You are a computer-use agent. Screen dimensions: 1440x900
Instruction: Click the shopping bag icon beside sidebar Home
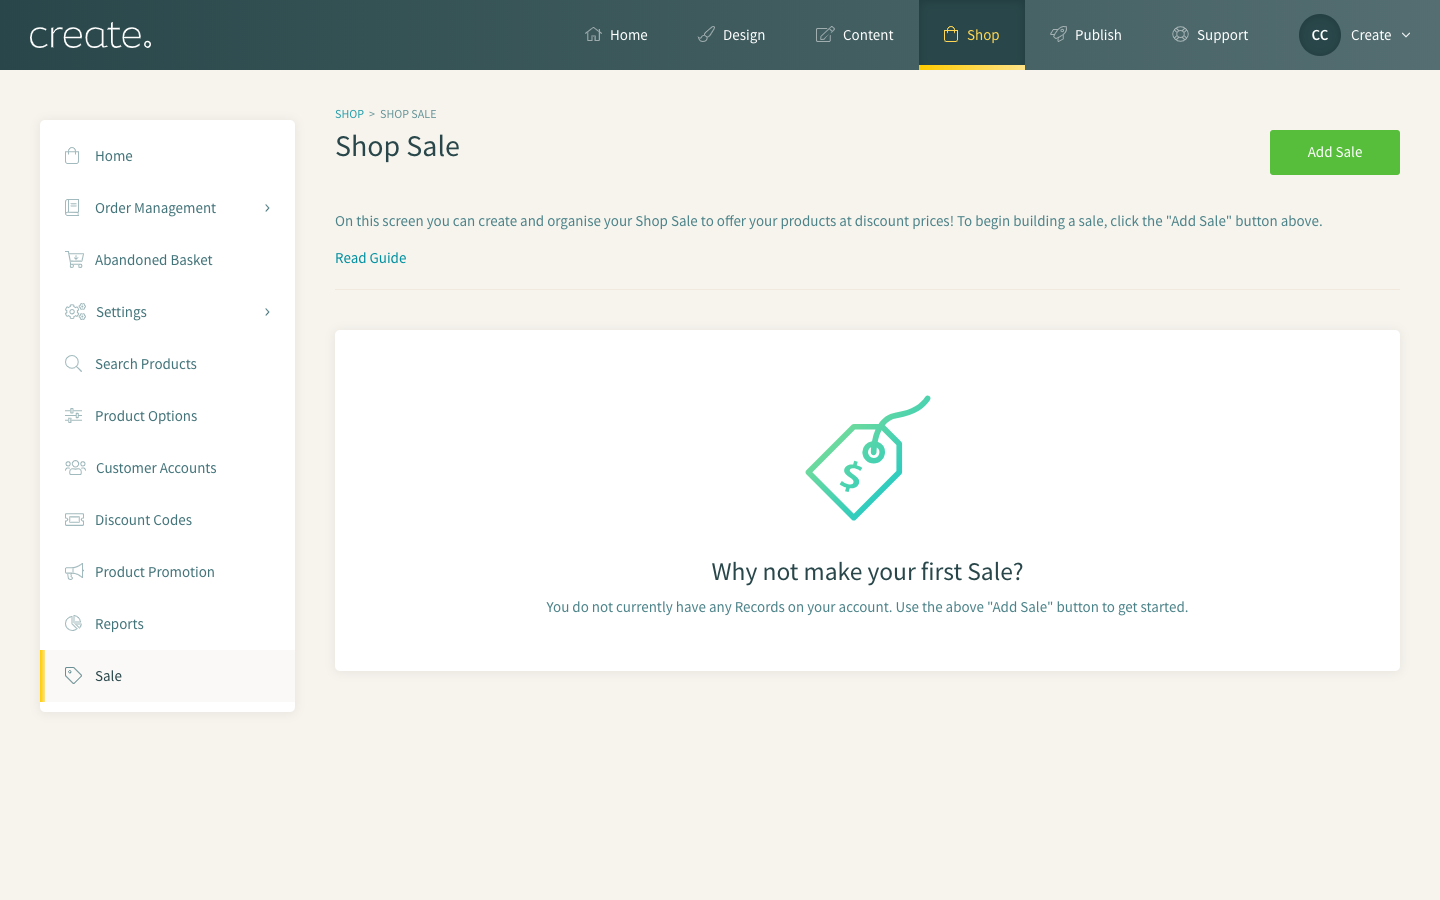click(x=72, y=155)
